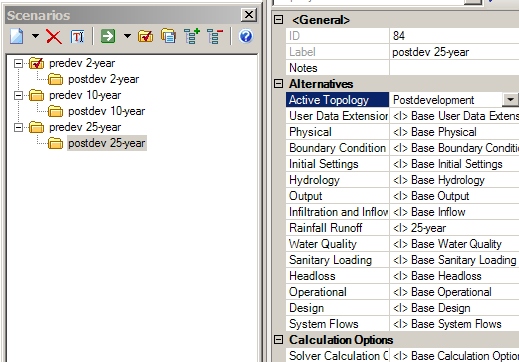Click the ID value 84
The height and width of the screenshot is (362, 519).
pyautogui.click(x=399, y=36)
